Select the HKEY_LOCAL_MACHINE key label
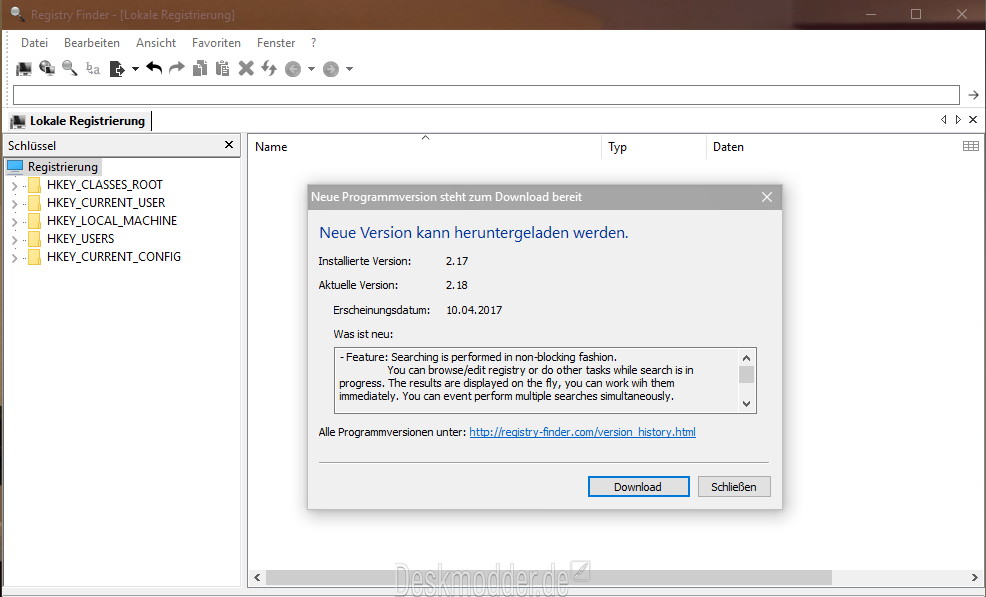 pos(112,221)
